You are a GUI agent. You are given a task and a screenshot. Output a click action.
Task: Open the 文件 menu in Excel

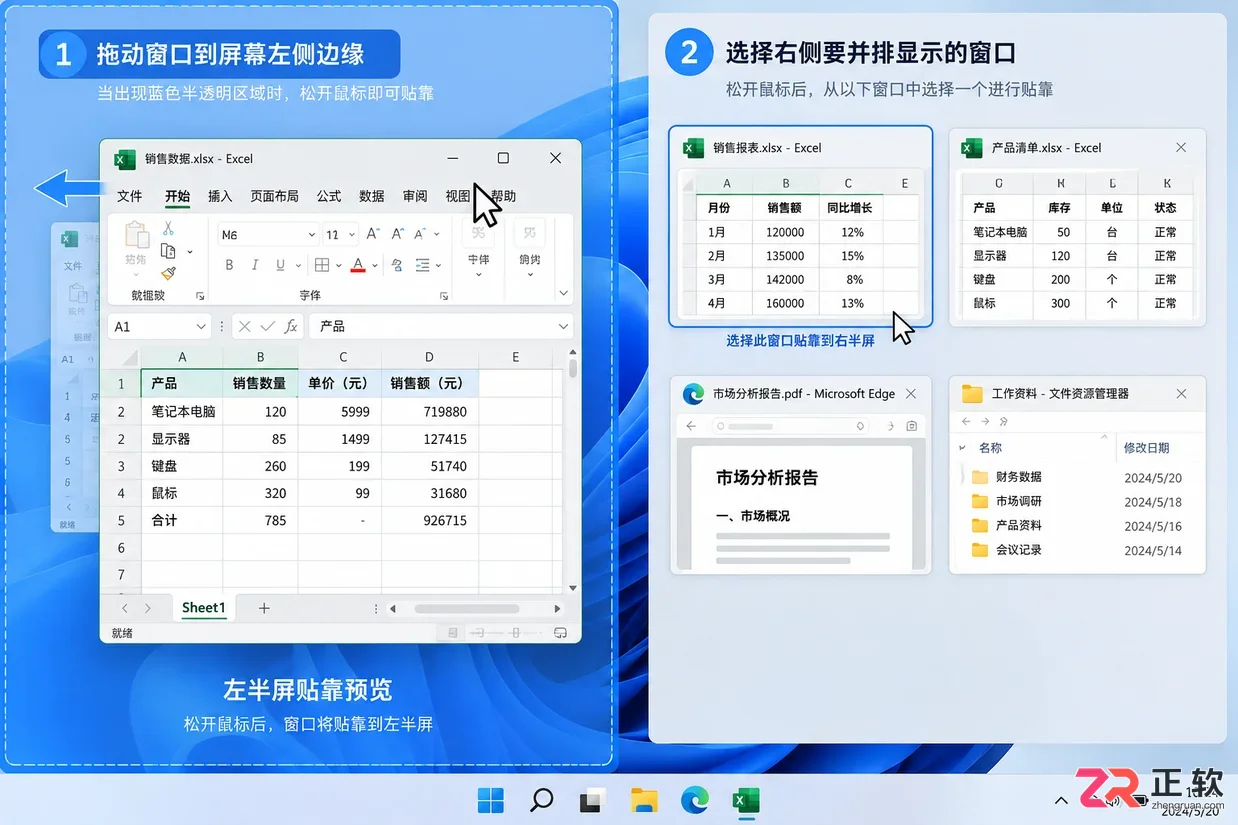point(130,196)
